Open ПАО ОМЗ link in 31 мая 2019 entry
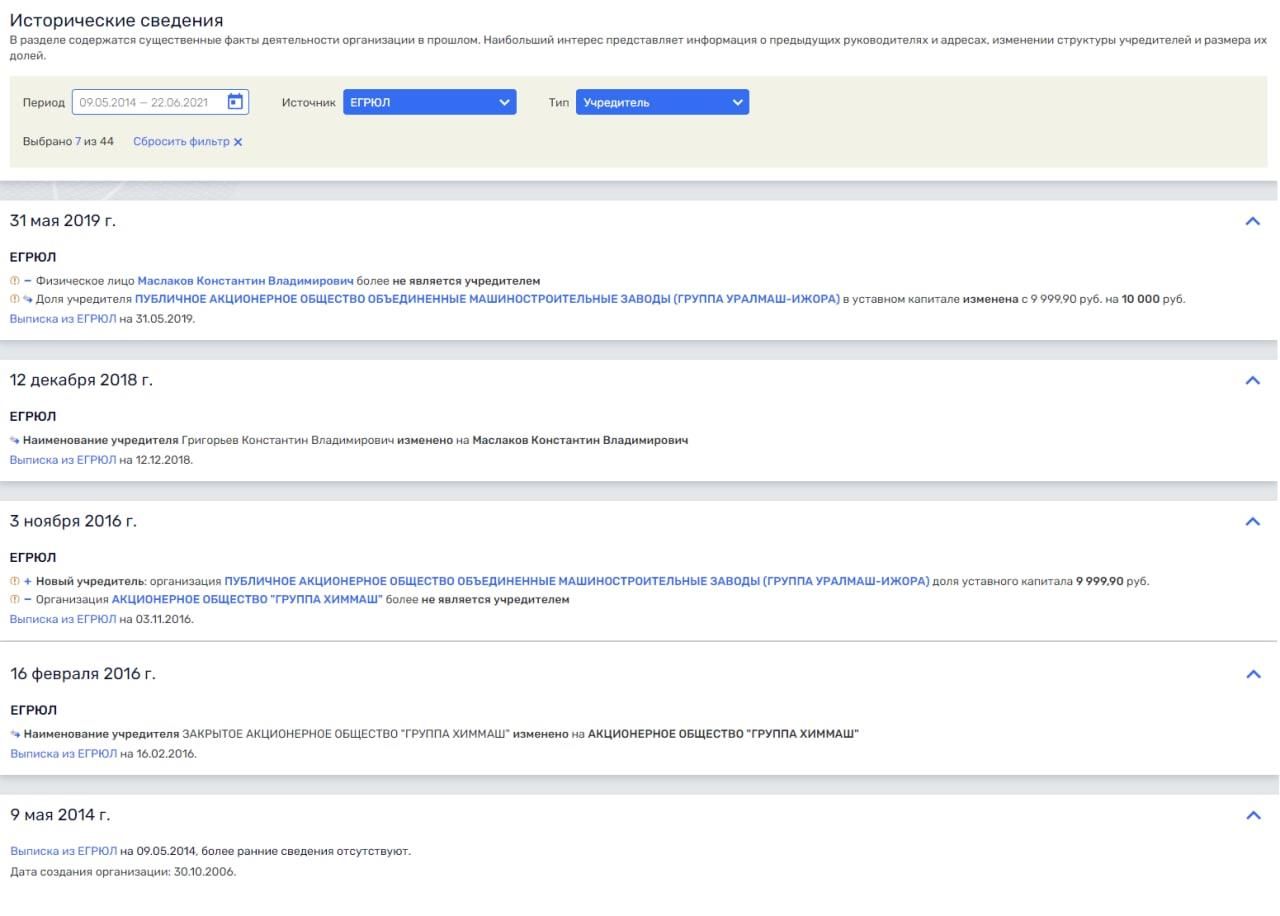Image resolution: width=1280 pixels, height=916 pixels. pyautogui.click(x=487, y=299)
